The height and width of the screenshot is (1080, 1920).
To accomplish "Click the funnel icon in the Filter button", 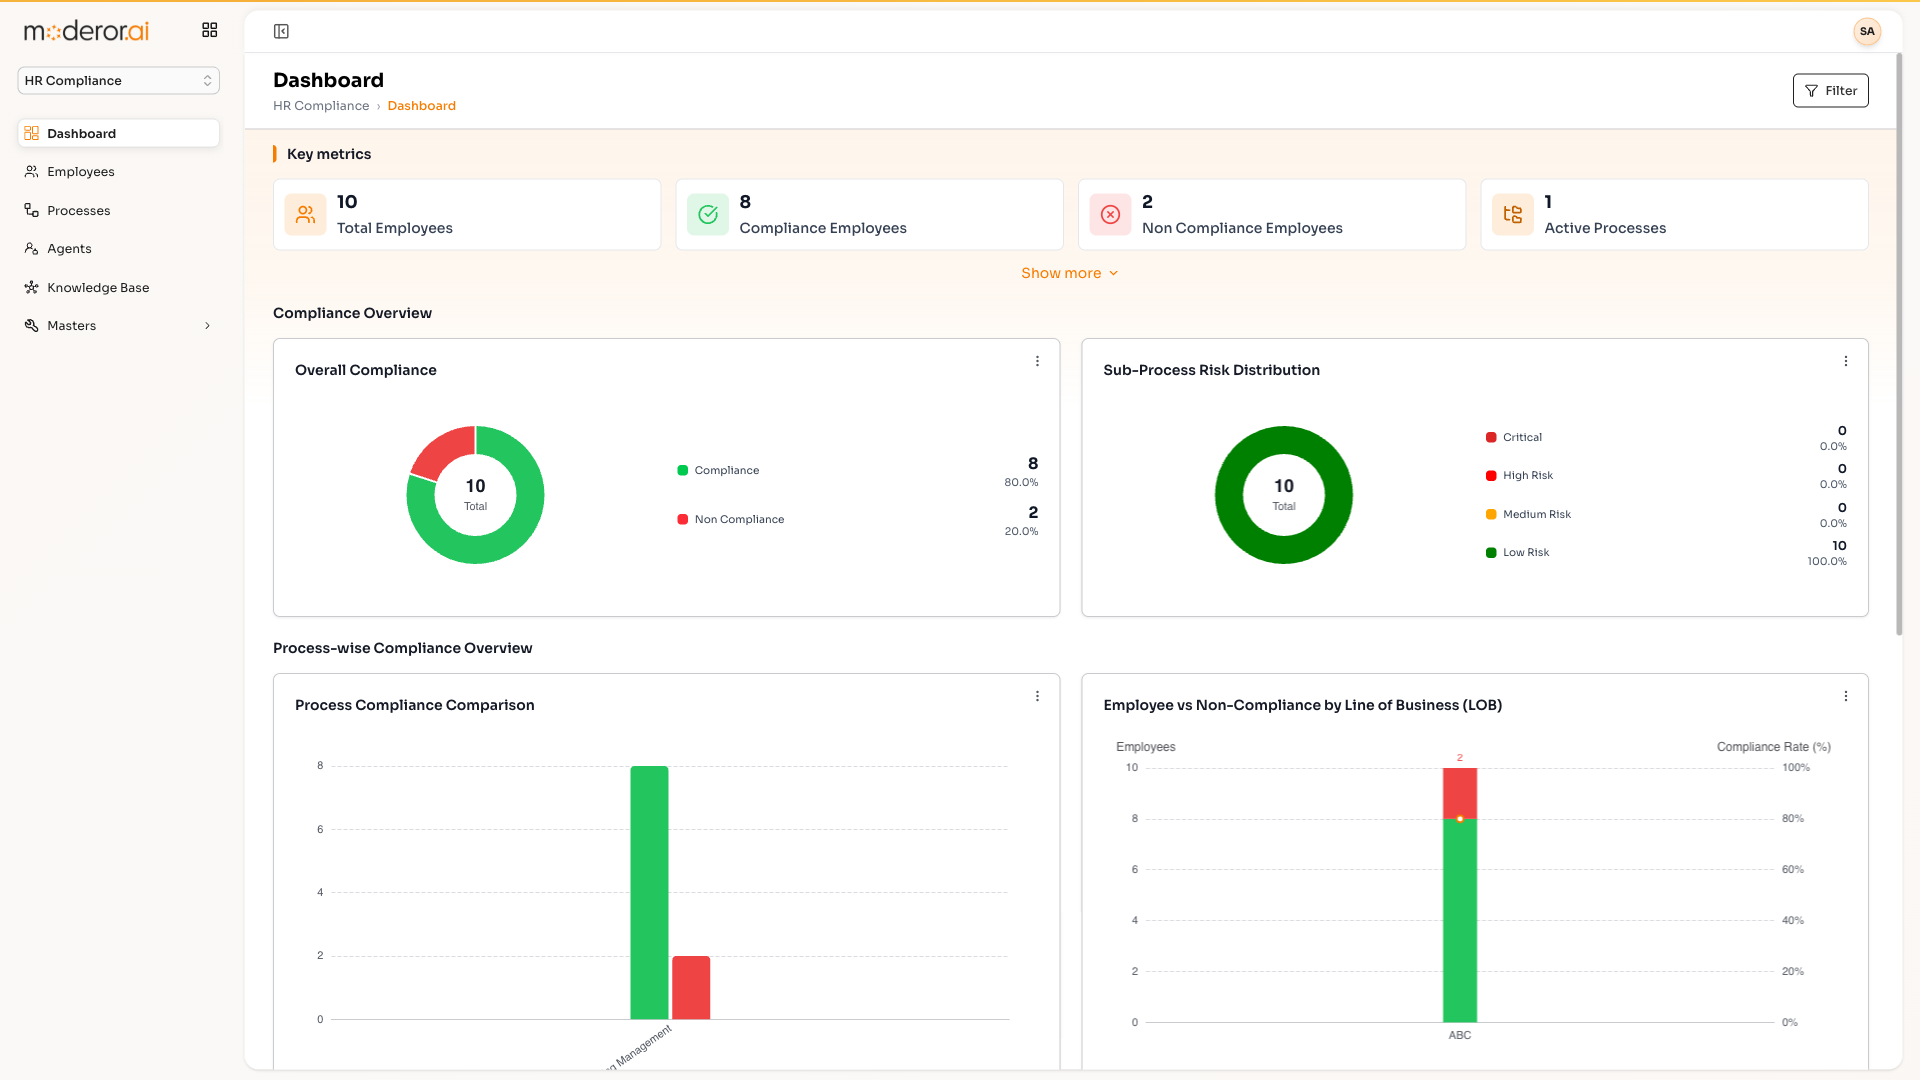I will [x=1811, y=92].
